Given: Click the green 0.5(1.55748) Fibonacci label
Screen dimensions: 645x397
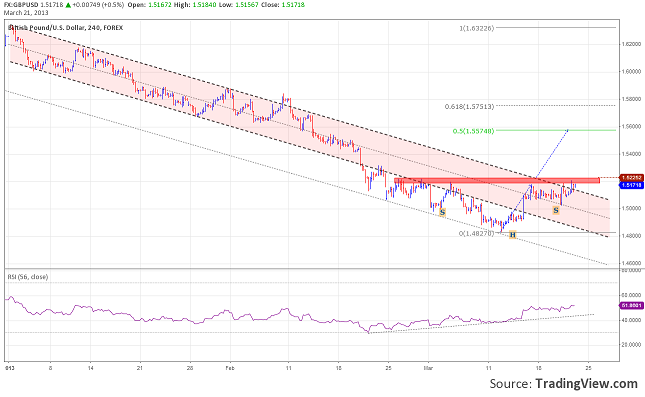Looking at the screenshot, I should [473, 131].
